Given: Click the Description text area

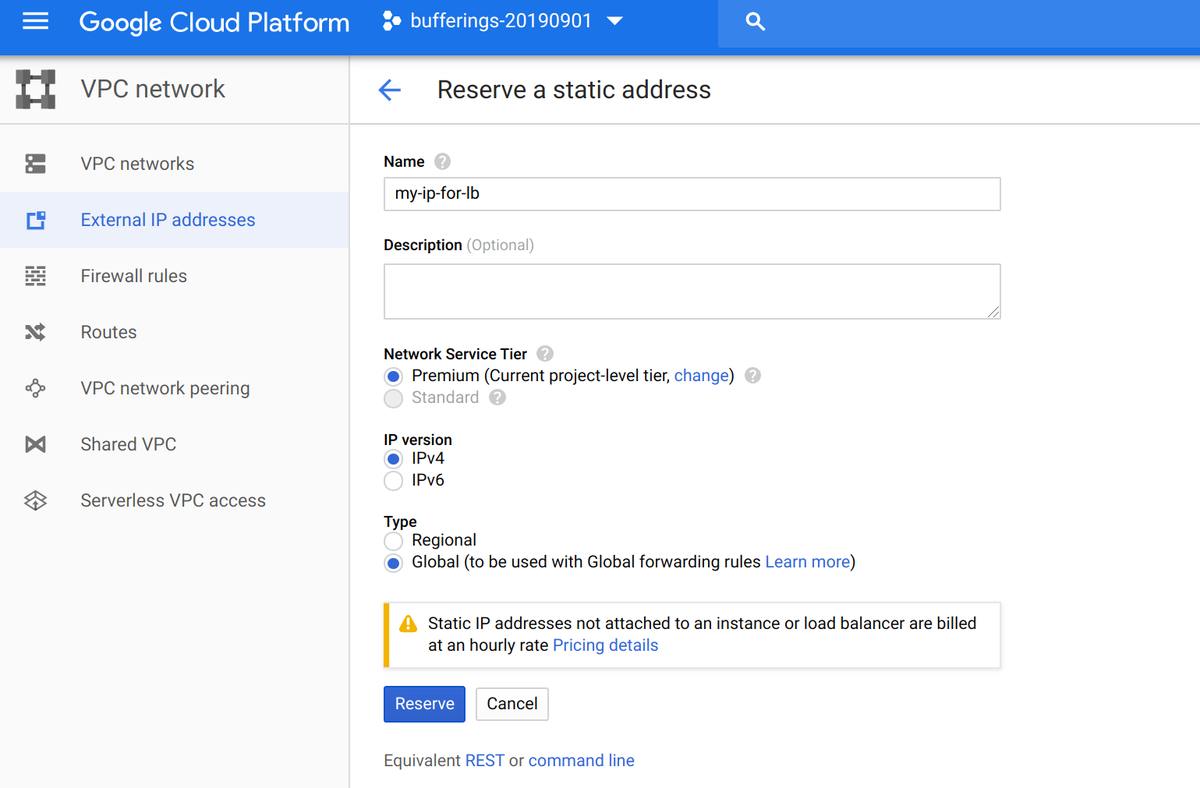Looking at the screenshot, I should [x=692, y=292].
